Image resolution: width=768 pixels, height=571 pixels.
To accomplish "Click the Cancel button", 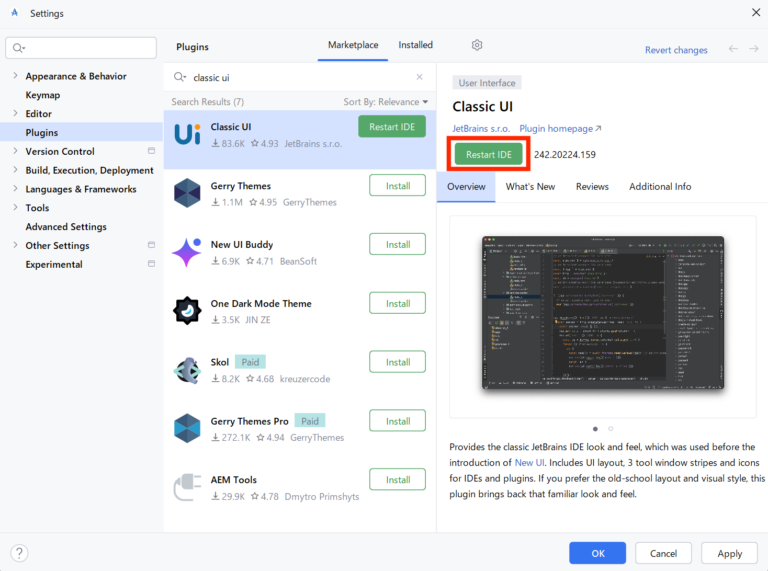I will (663, 553).
